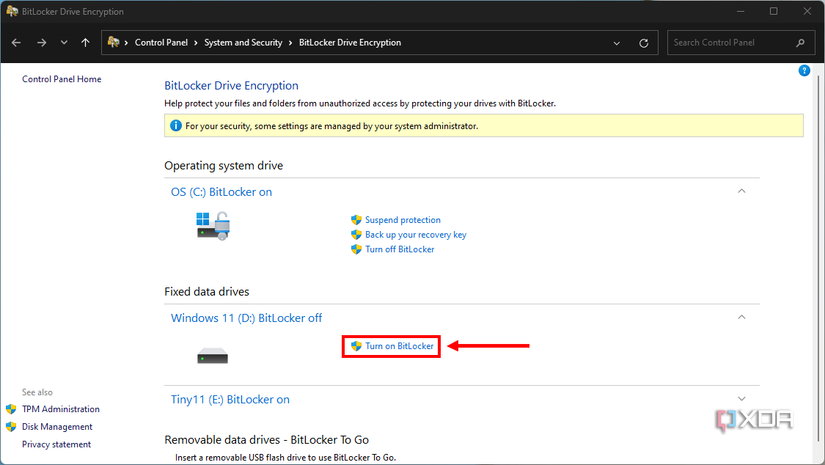Click the forward navigation arrow

point(41,43)
